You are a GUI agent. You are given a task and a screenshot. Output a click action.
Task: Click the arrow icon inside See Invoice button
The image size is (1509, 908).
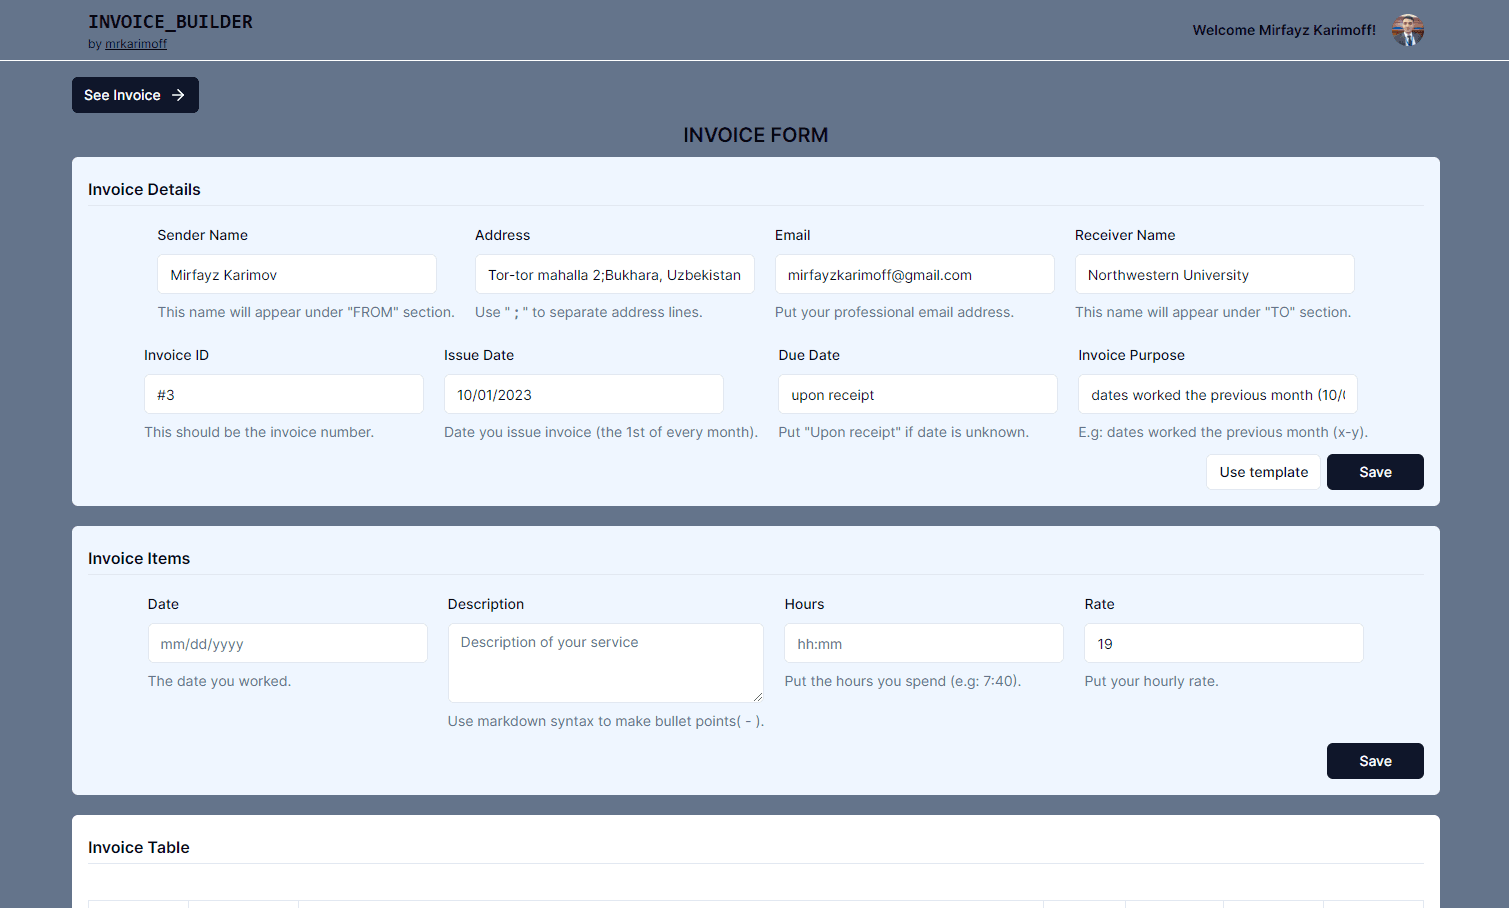tap(178, 94)
